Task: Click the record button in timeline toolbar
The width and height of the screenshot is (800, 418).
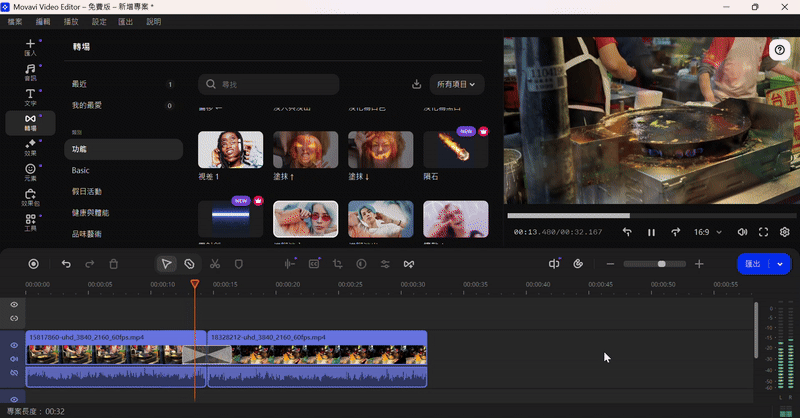Action: [33, 264]
